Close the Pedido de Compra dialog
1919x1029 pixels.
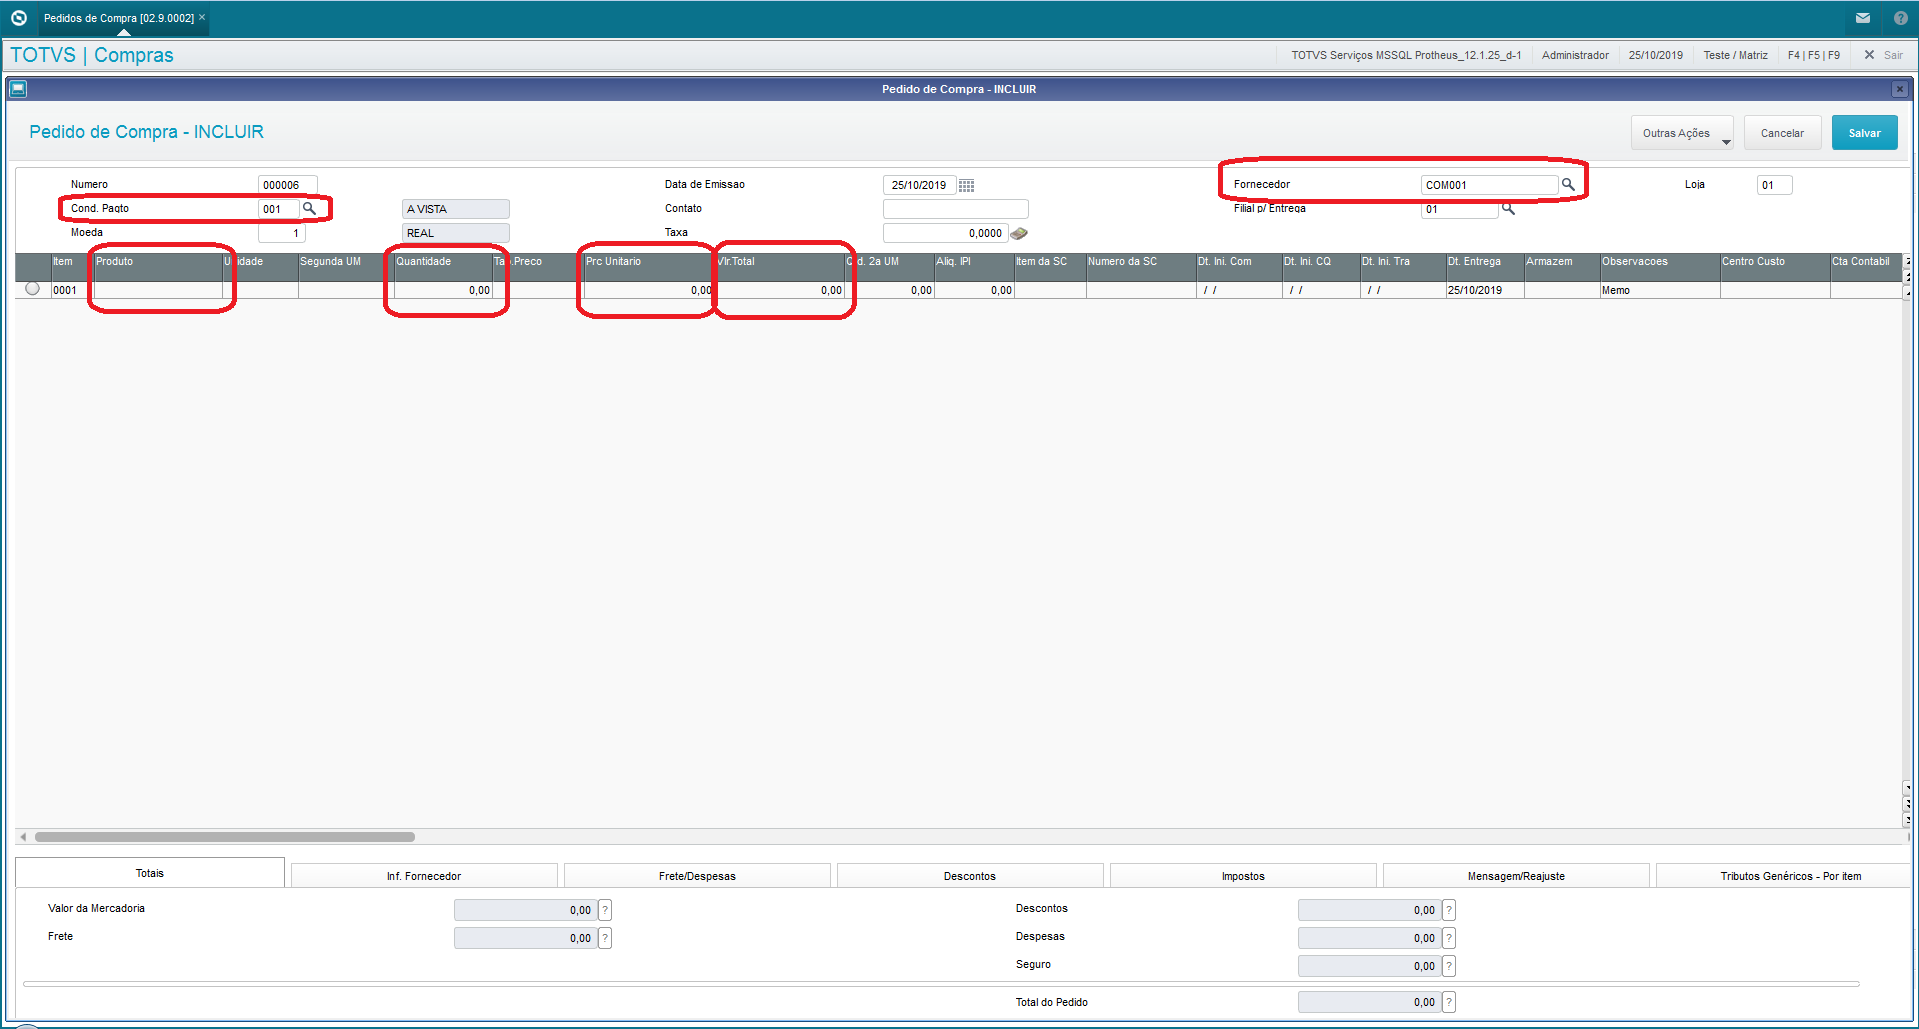pyautogui.click(x=1899, y=89)
